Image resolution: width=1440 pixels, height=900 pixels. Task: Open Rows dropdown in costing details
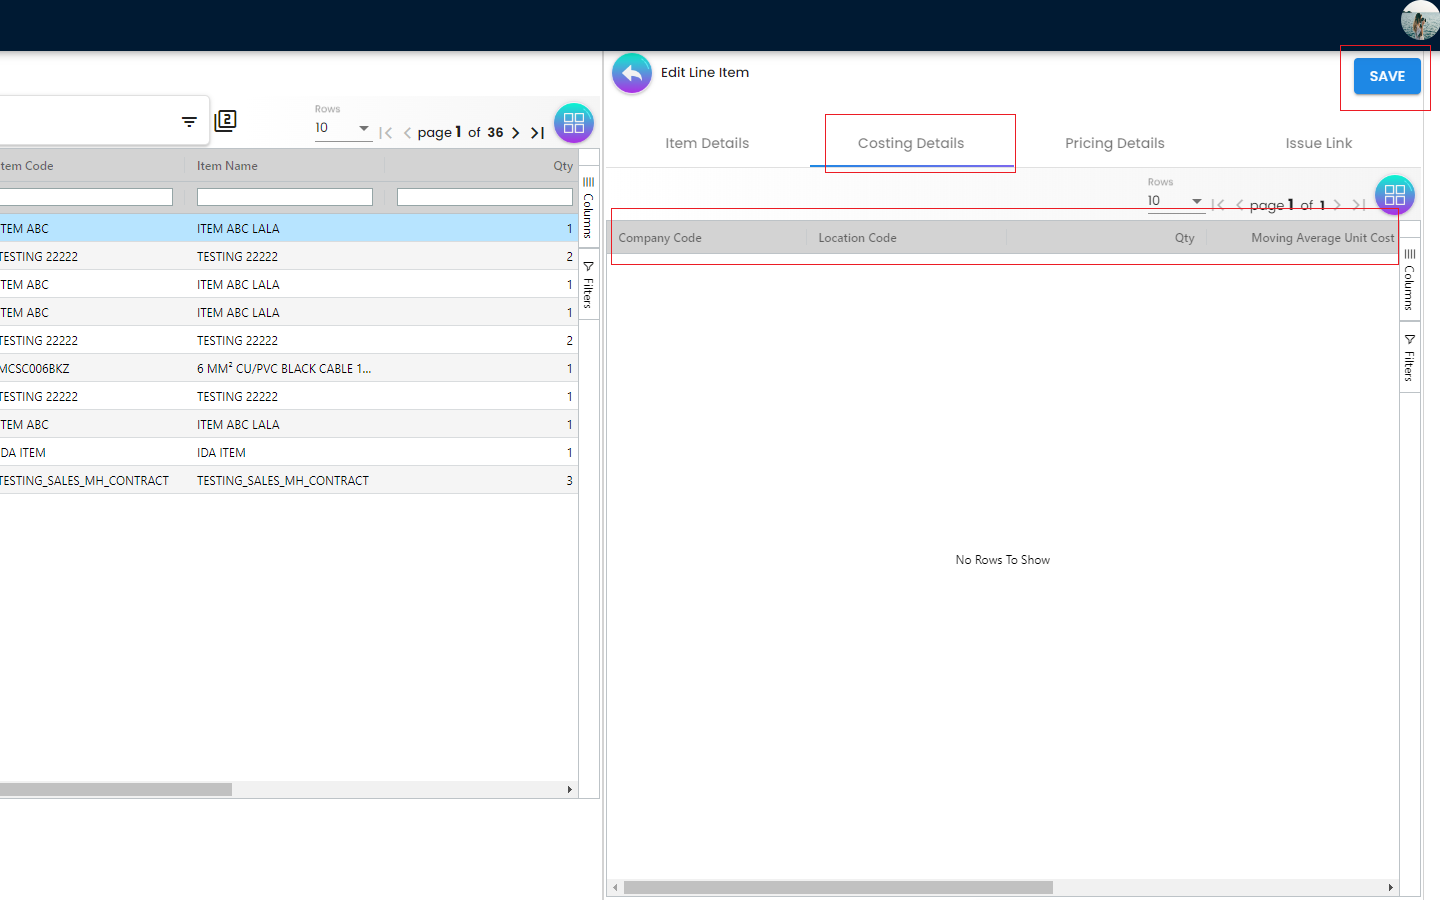point(1175,201)
